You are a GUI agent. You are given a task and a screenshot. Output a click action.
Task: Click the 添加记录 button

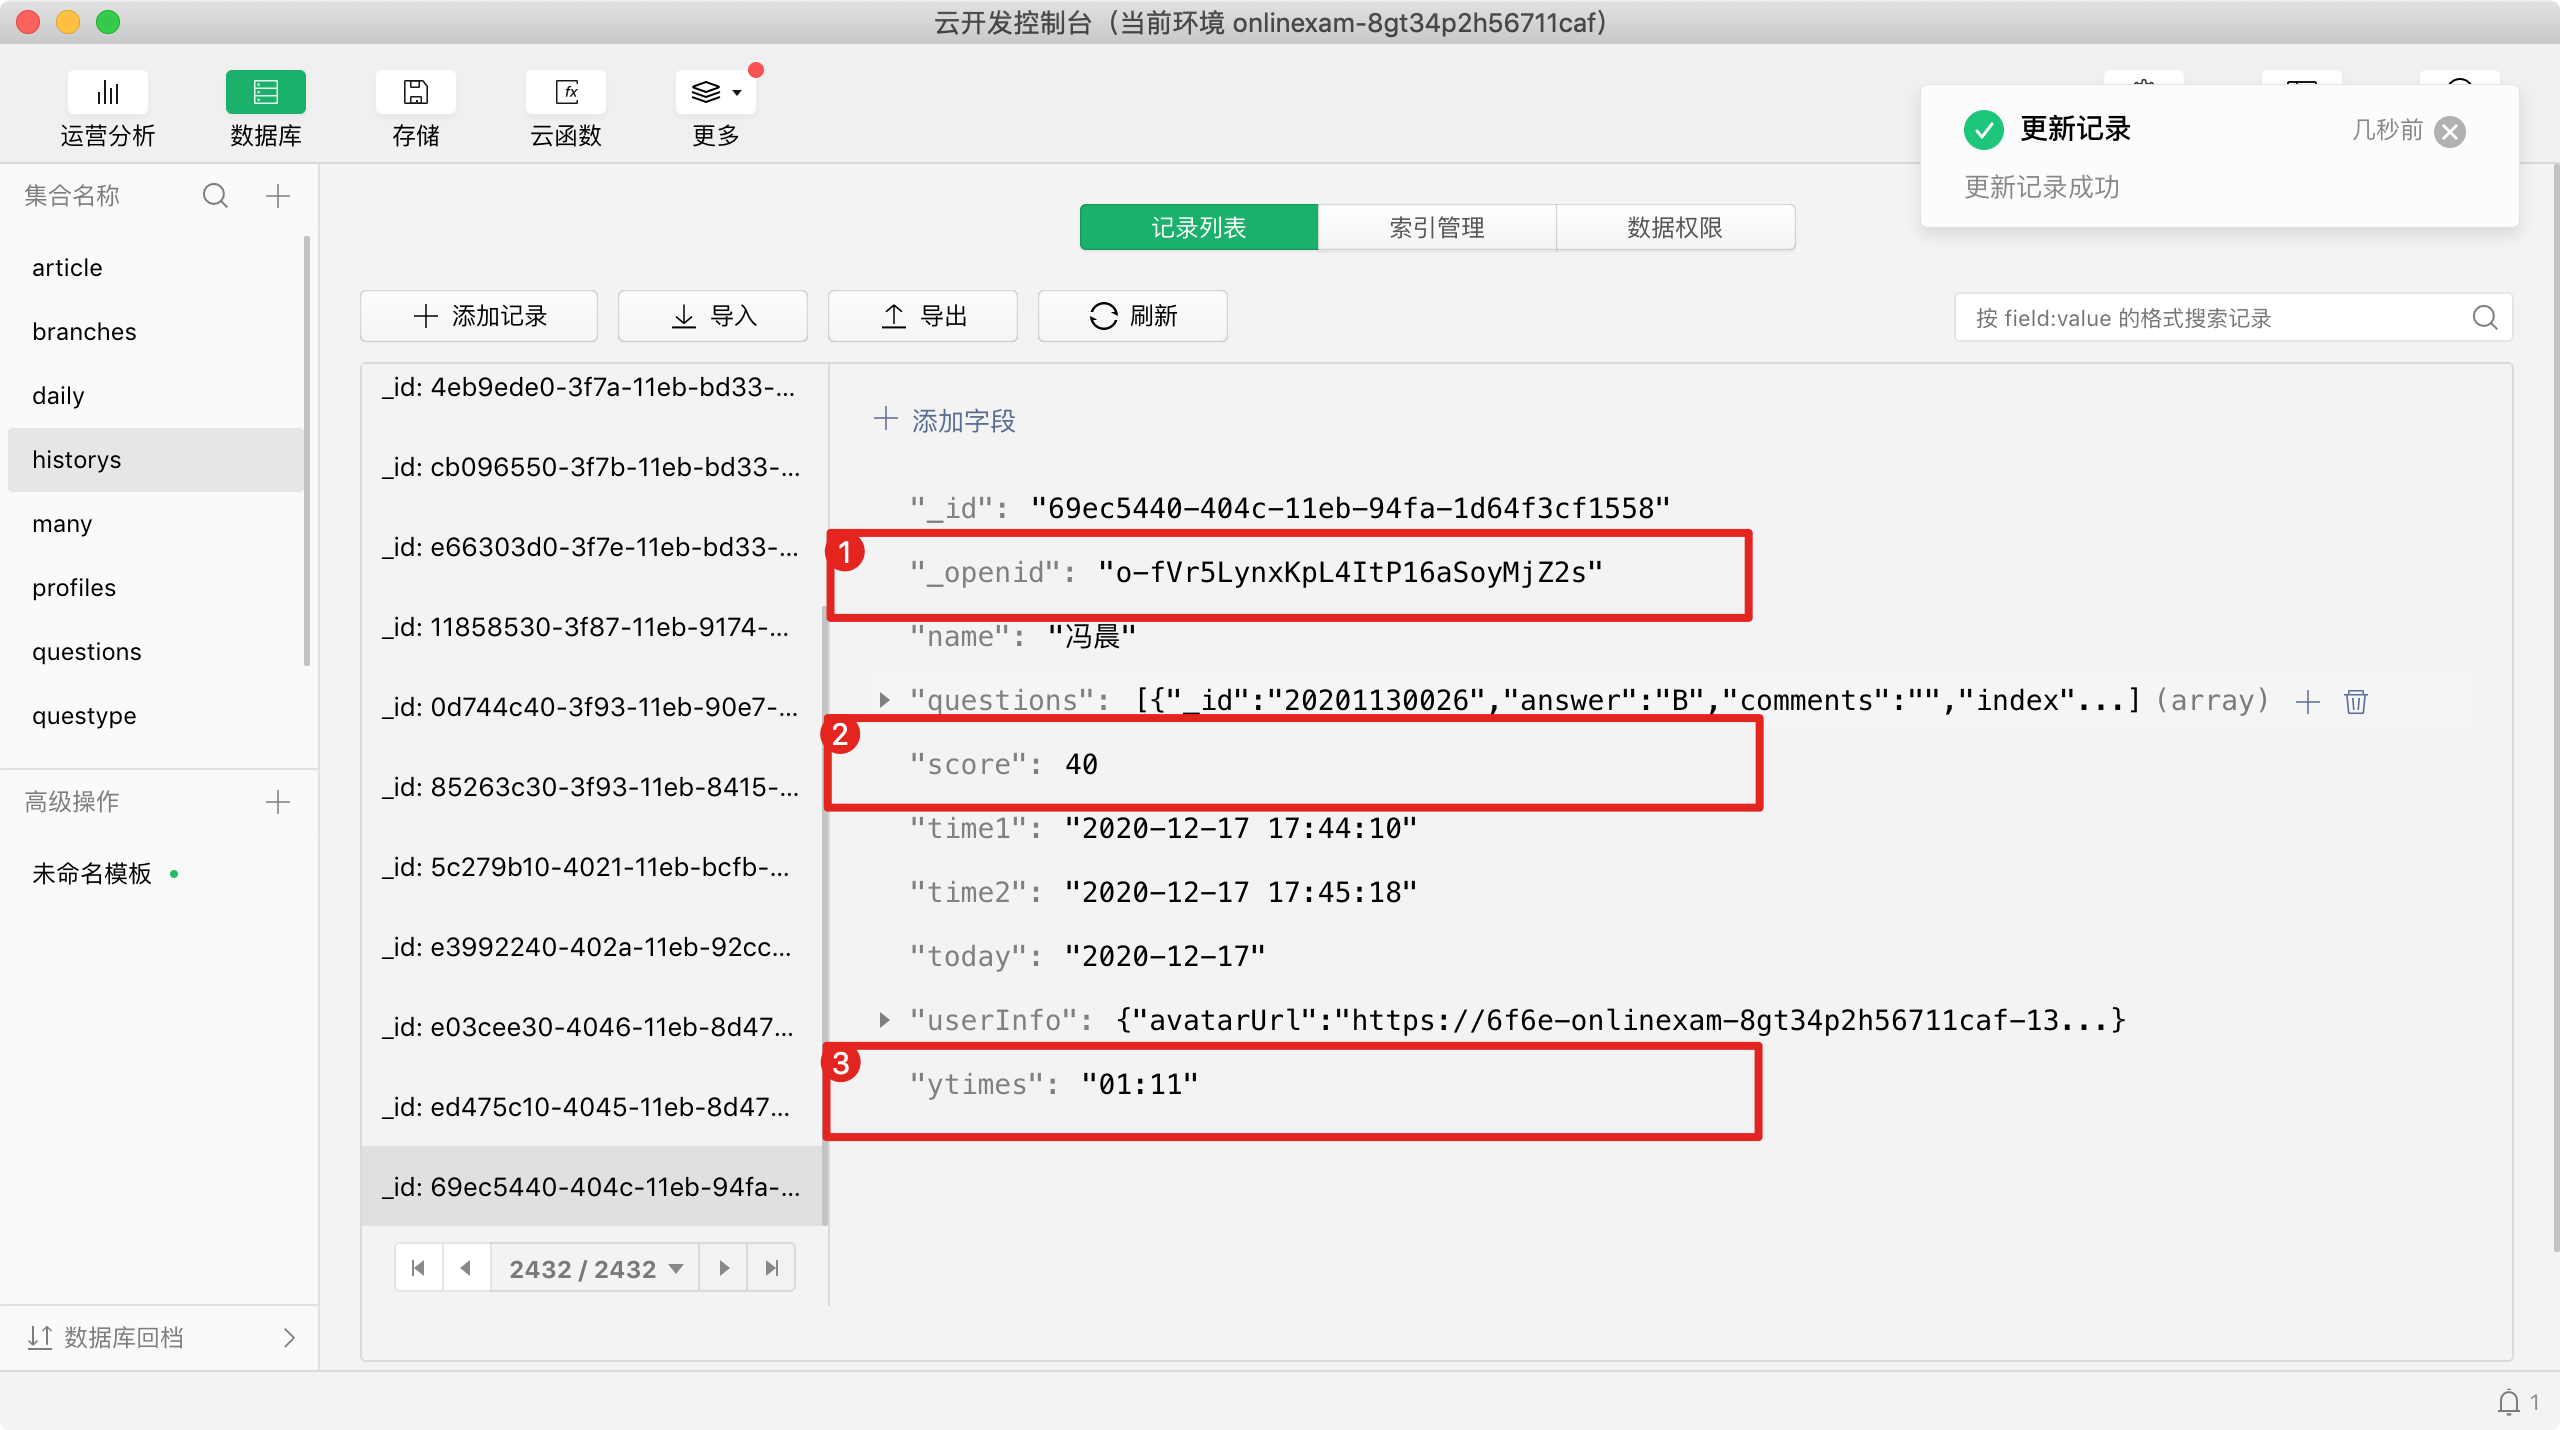pos(479,317)
